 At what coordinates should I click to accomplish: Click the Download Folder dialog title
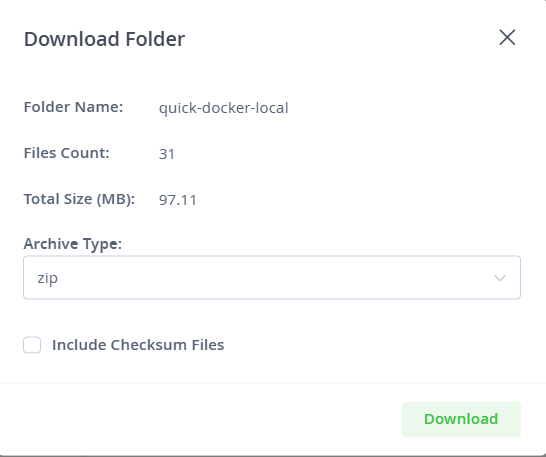click(104, 39)
